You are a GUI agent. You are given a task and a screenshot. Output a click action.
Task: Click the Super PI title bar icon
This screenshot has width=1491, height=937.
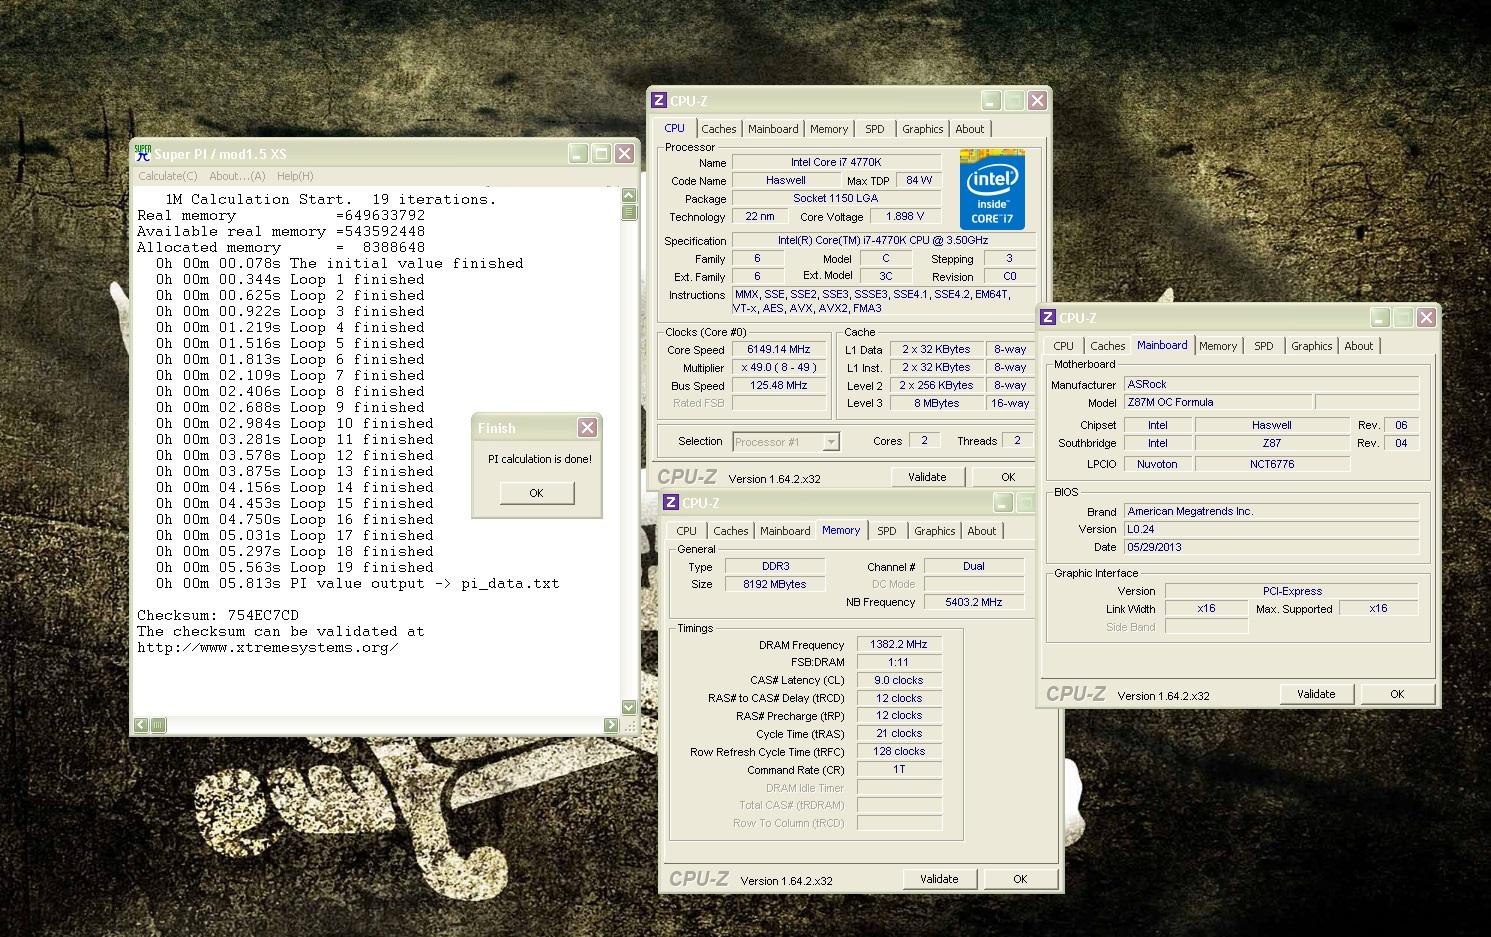[143, 153]
